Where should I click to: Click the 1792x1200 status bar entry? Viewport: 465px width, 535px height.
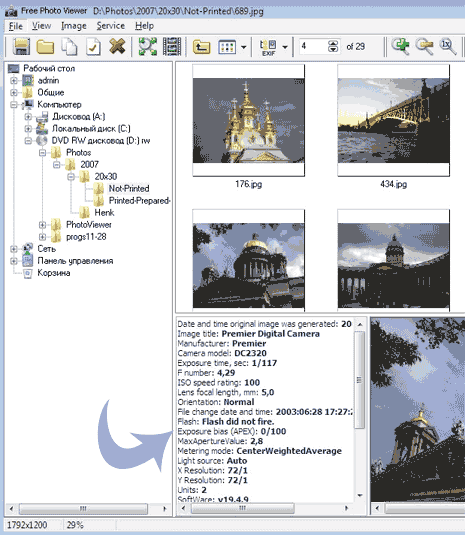(x=27, y=525)
